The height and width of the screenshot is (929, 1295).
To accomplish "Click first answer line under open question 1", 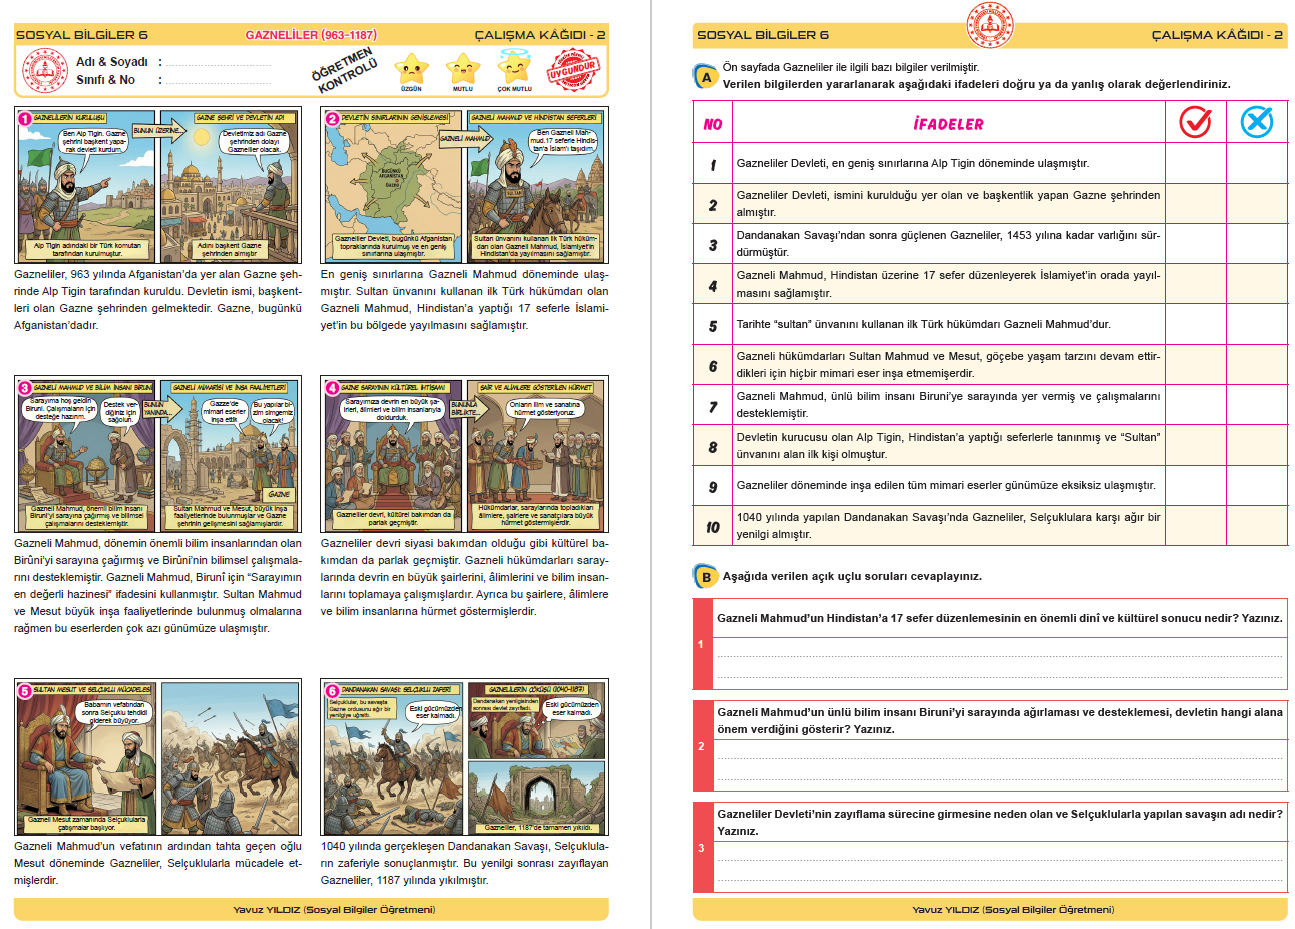I will [x=999, y=653].
